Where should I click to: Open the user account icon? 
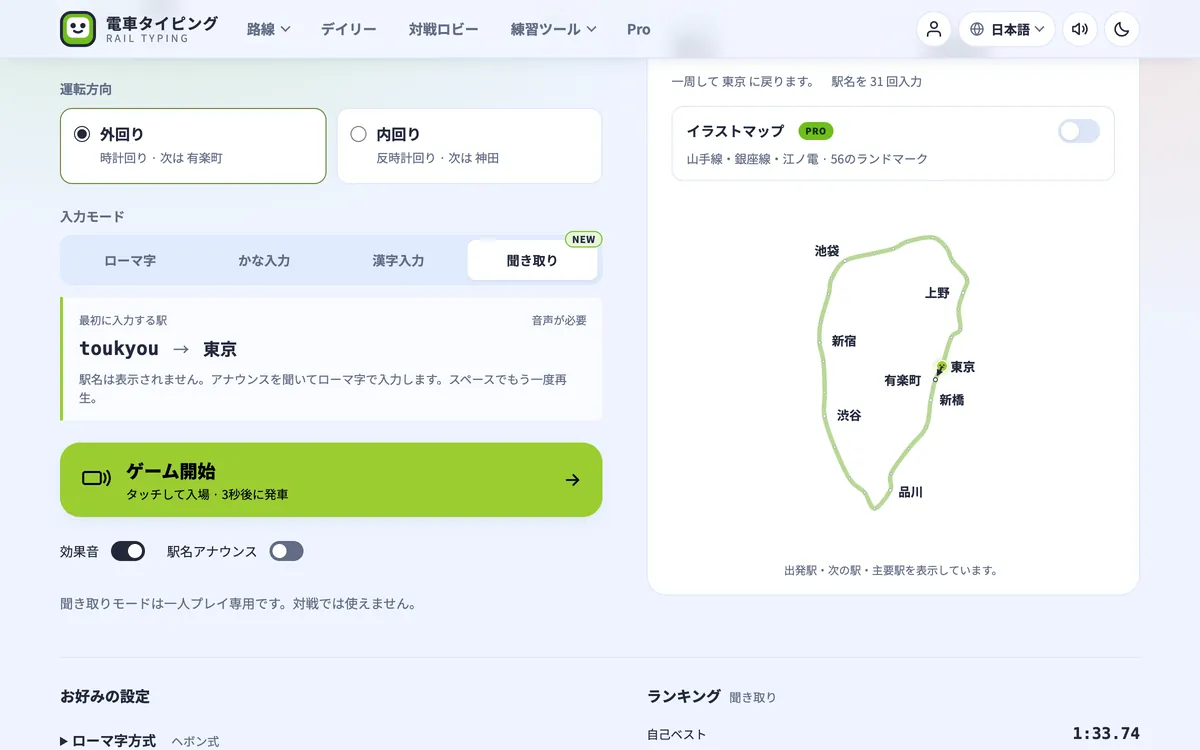[x=934, y=29]
